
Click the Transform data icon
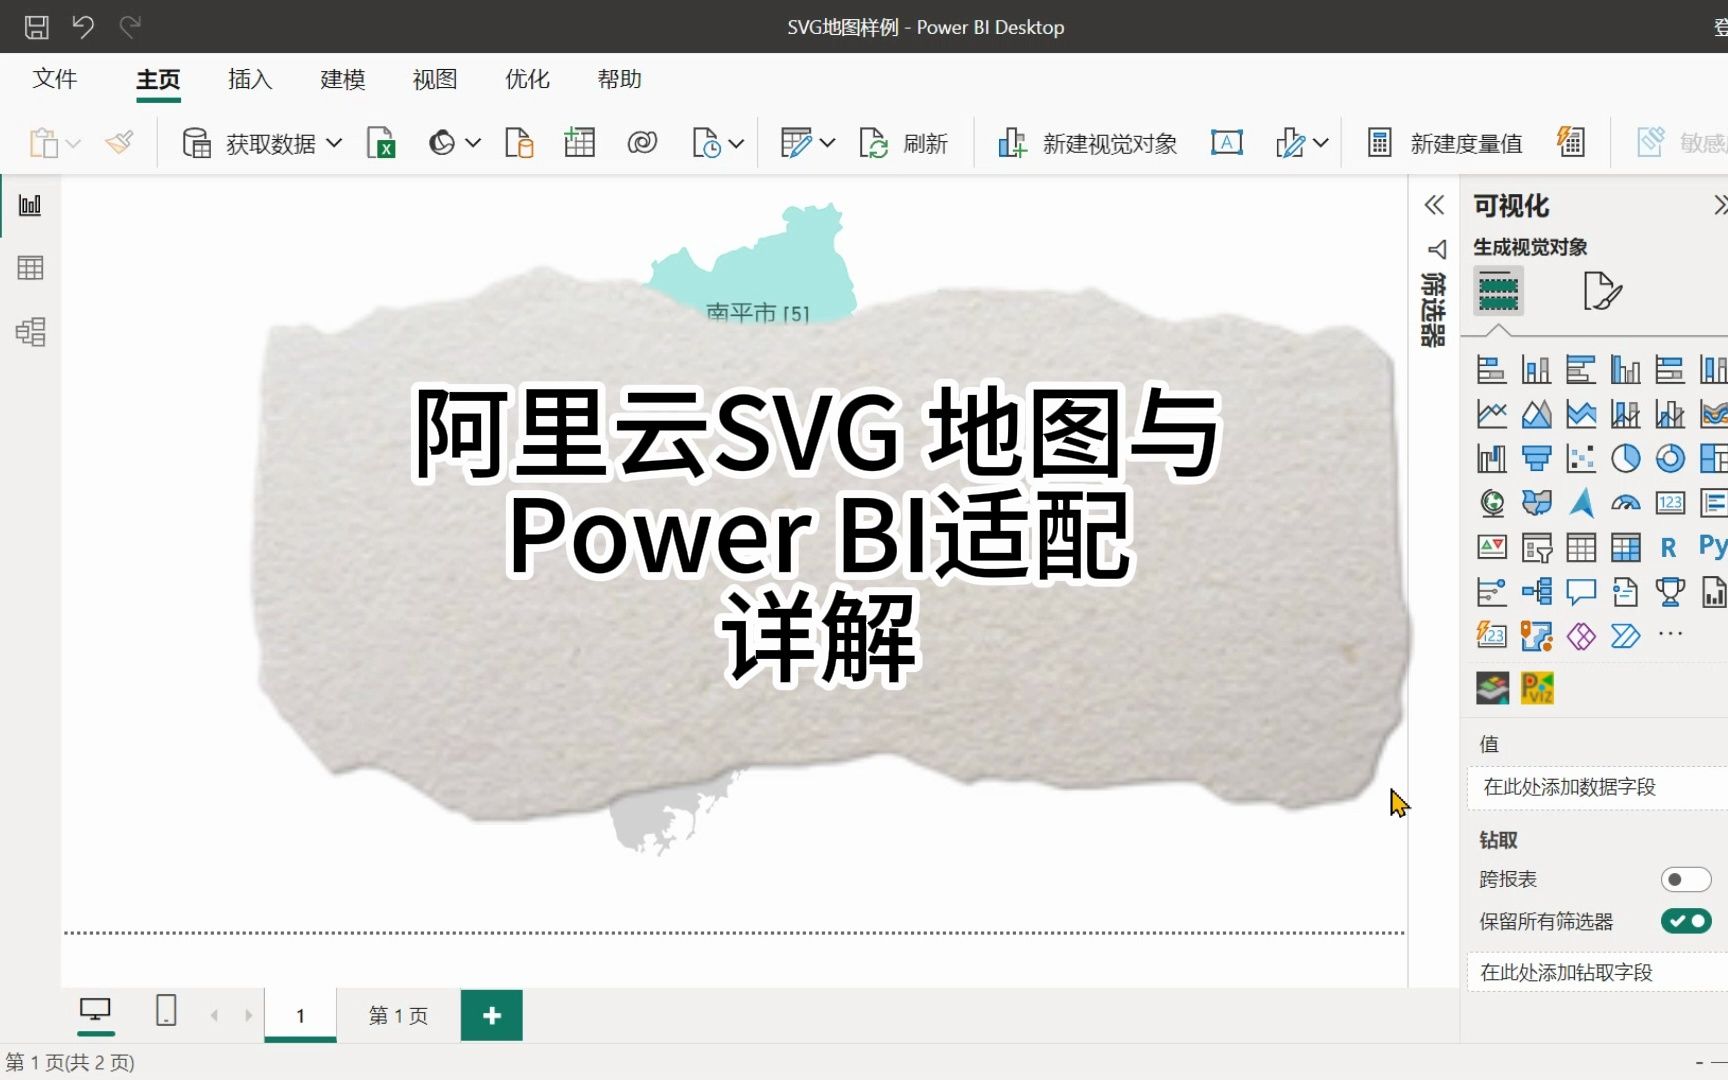796,144
